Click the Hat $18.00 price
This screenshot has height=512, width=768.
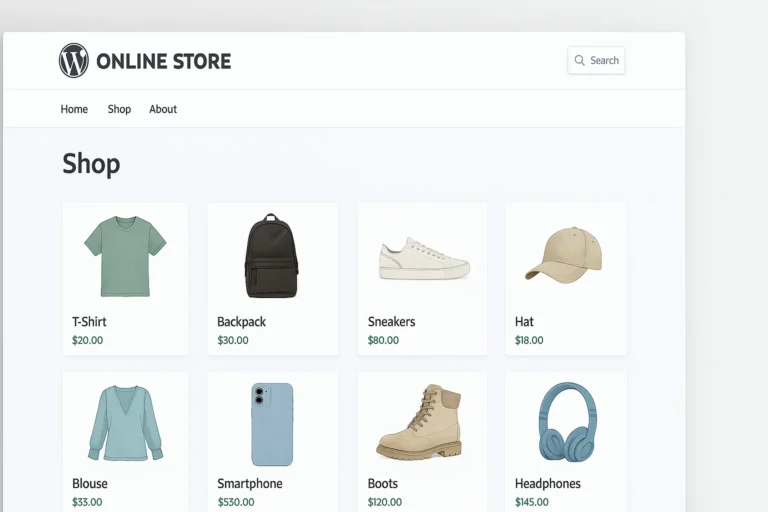point(529,340)
